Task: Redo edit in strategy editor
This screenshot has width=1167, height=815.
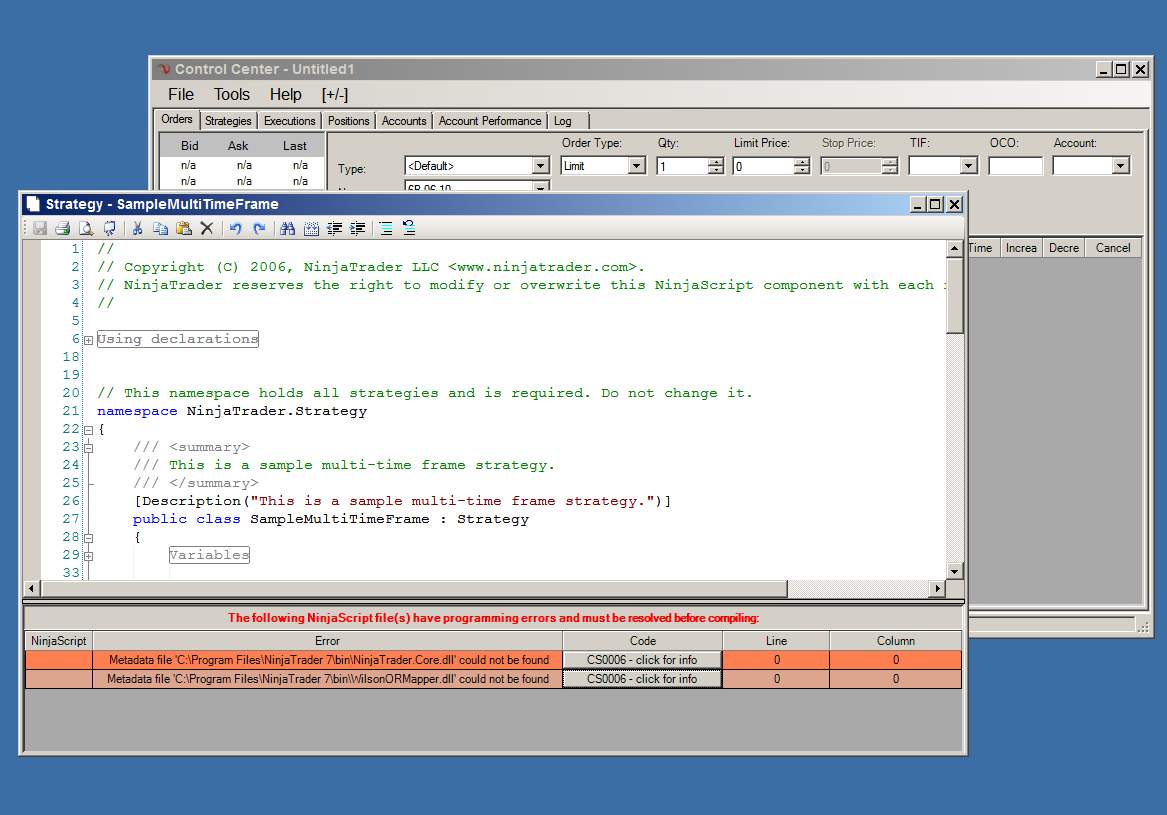Action: (259, 228)
